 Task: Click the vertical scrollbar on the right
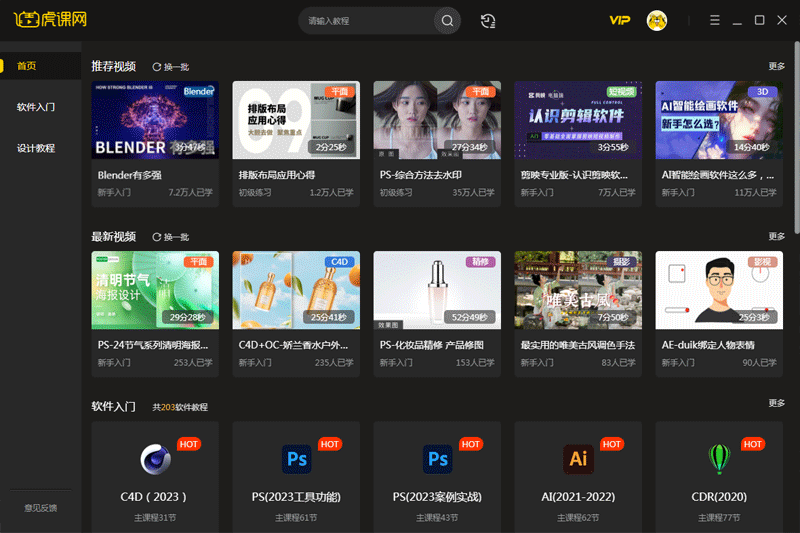tap(796, 138)
